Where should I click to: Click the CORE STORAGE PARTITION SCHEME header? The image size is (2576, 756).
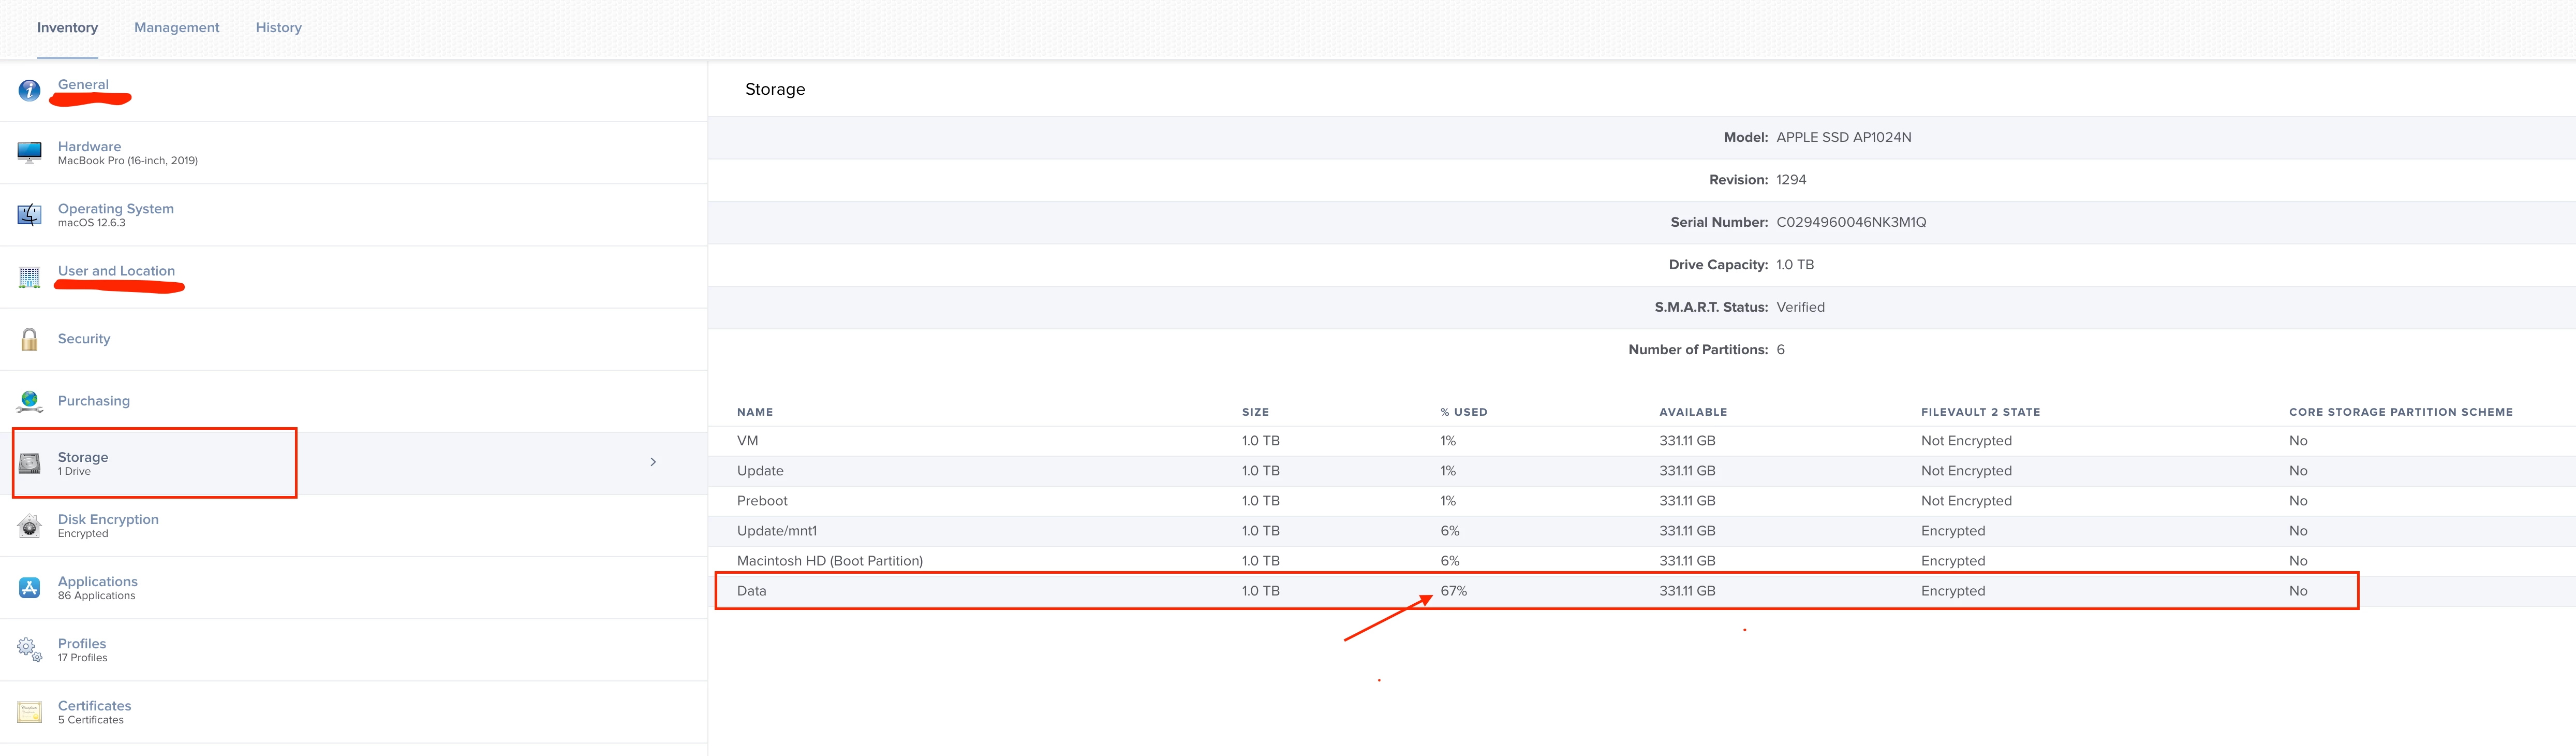(2400, 412)
